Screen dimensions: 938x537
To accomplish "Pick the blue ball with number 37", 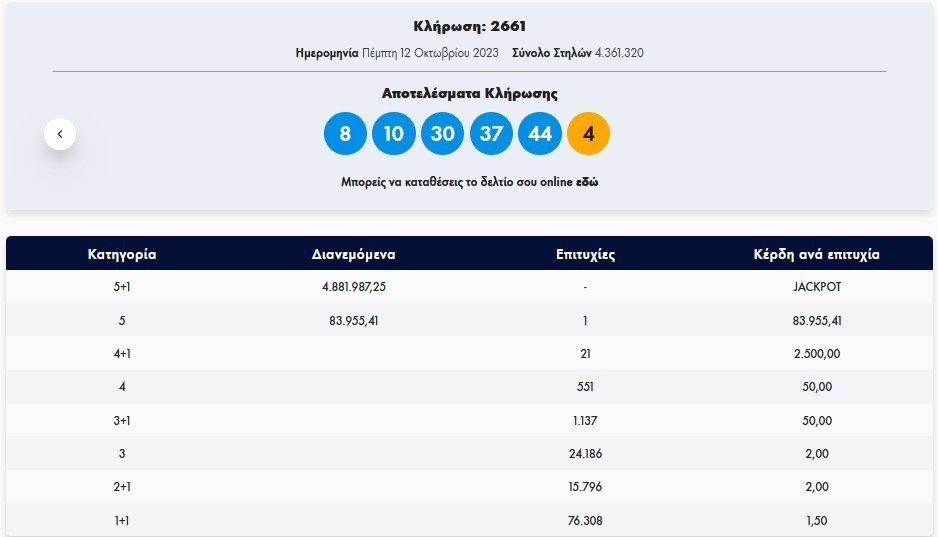I will [491, 134].
